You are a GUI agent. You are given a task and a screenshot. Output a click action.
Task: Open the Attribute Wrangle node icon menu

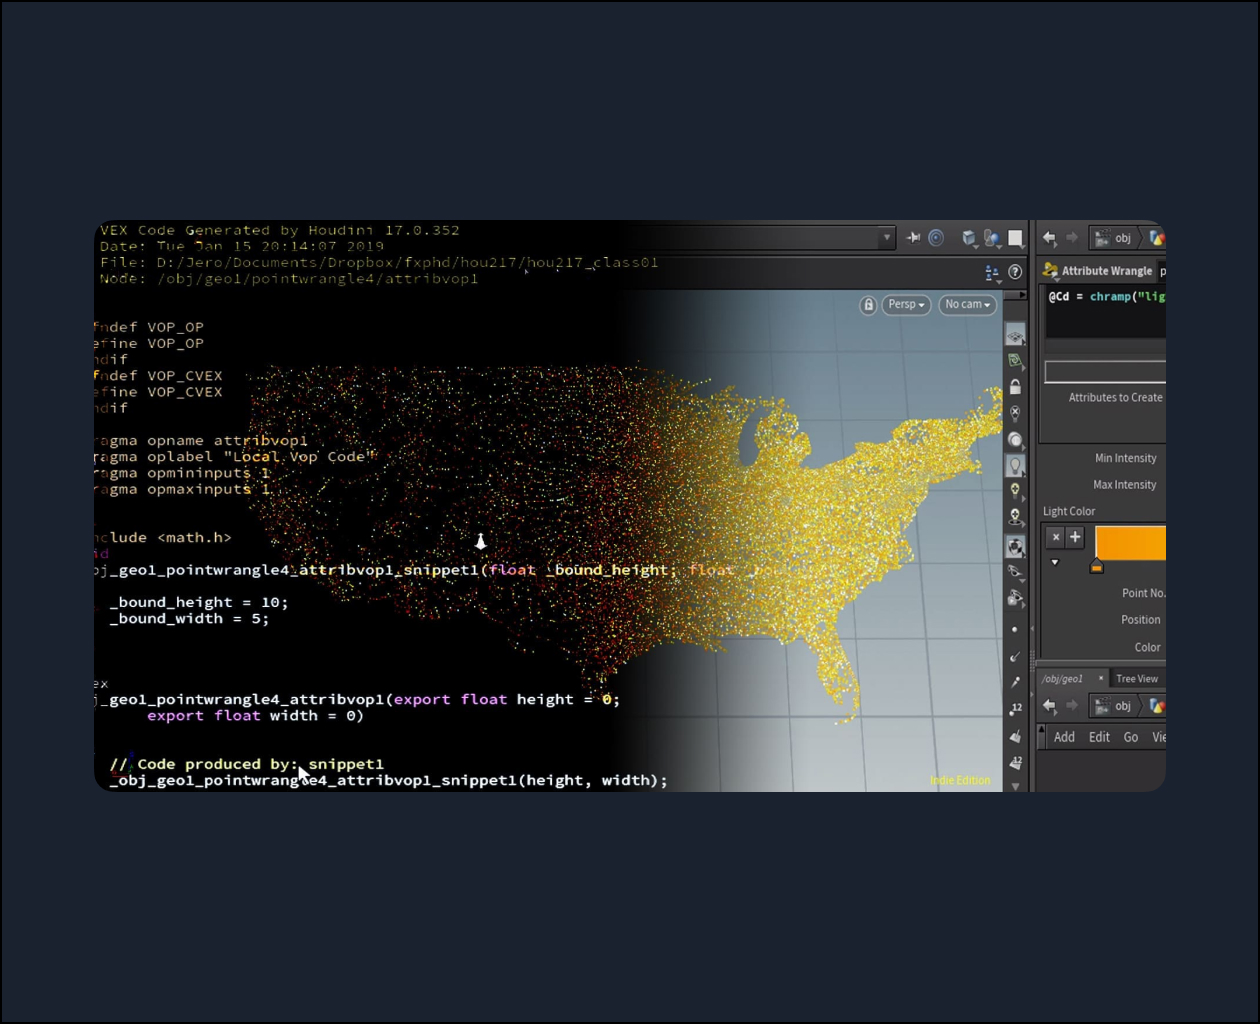coord(1050,270)
